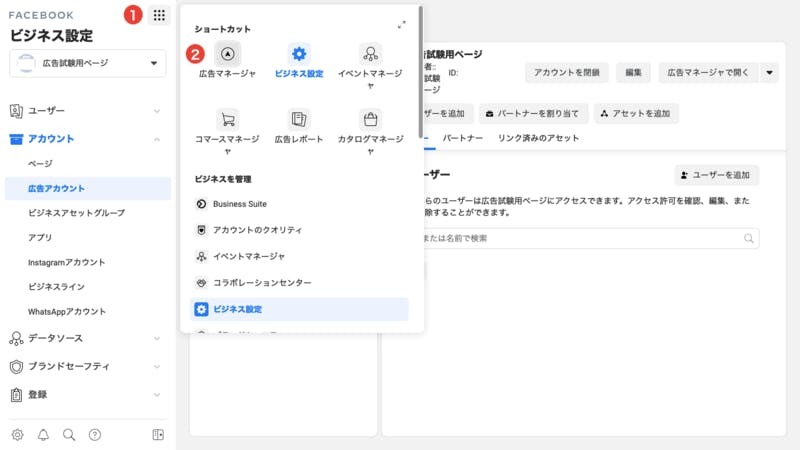Choose highlighted ビジネス設定 menu entry
800x450 pixels.
pyautogui.click(x=299, y=309)
